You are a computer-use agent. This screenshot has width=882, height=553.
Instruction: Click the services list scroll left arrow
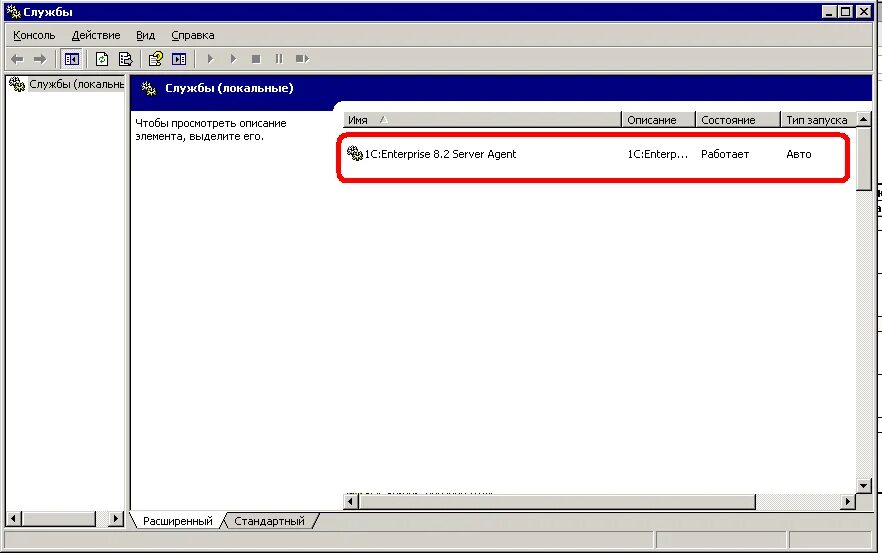pos(350,501)
